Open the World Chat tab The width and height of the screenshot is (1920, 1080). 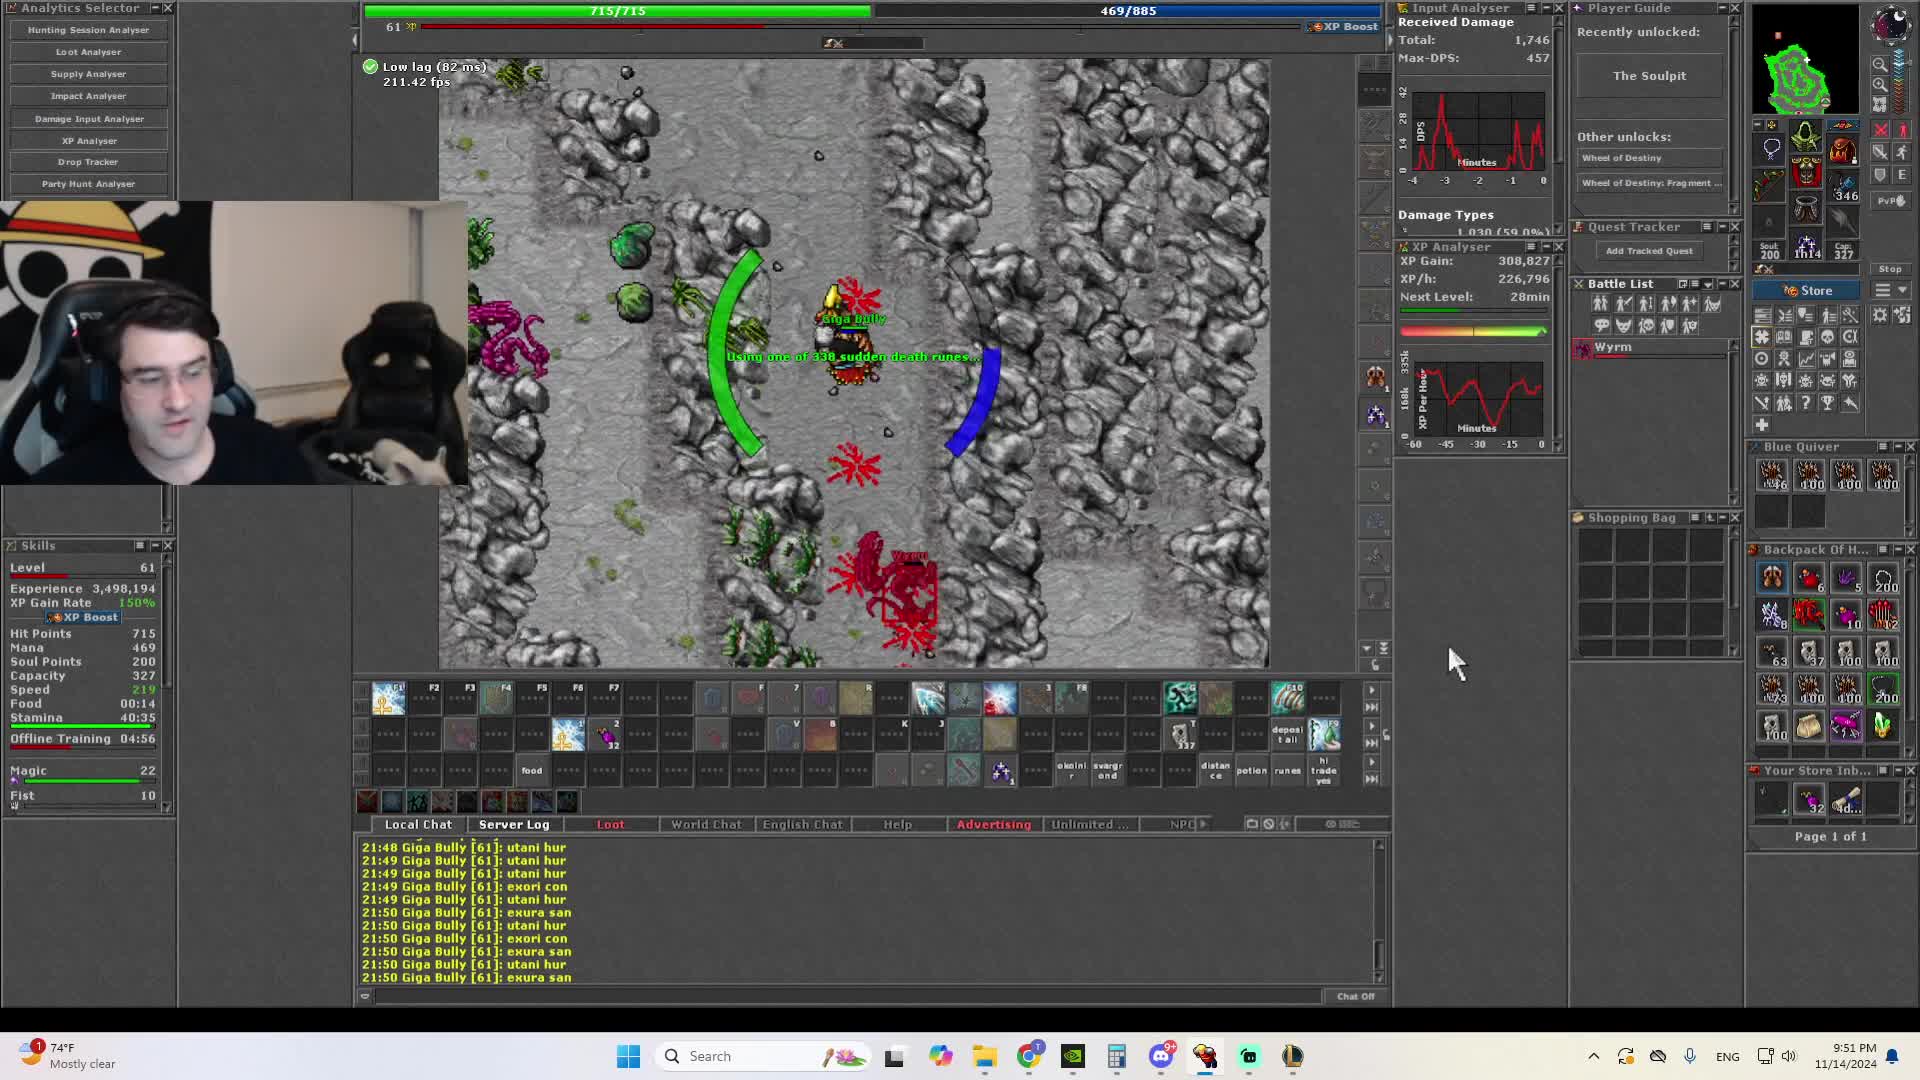[x=706, y=825]
